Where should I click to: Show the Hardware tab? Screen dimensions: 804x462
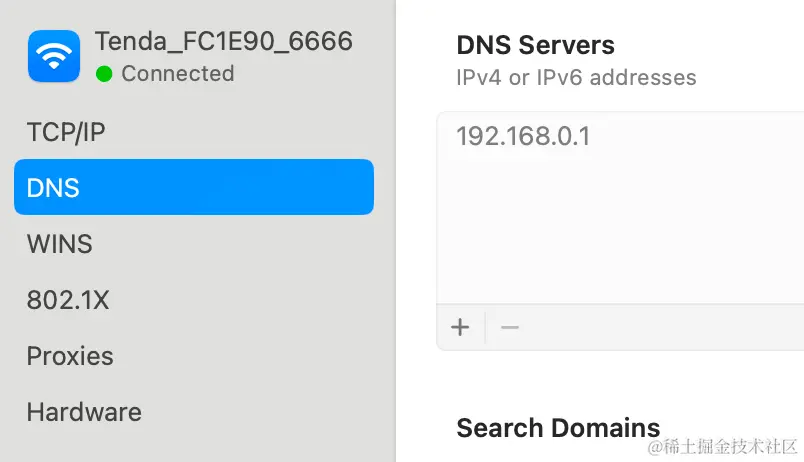coord(84,412)
